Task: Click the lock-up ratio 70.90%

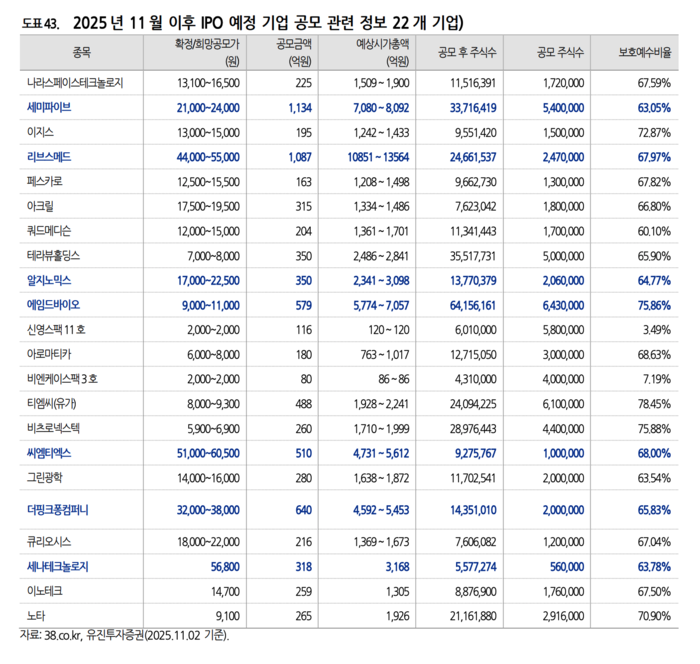Action: point(654,616)
